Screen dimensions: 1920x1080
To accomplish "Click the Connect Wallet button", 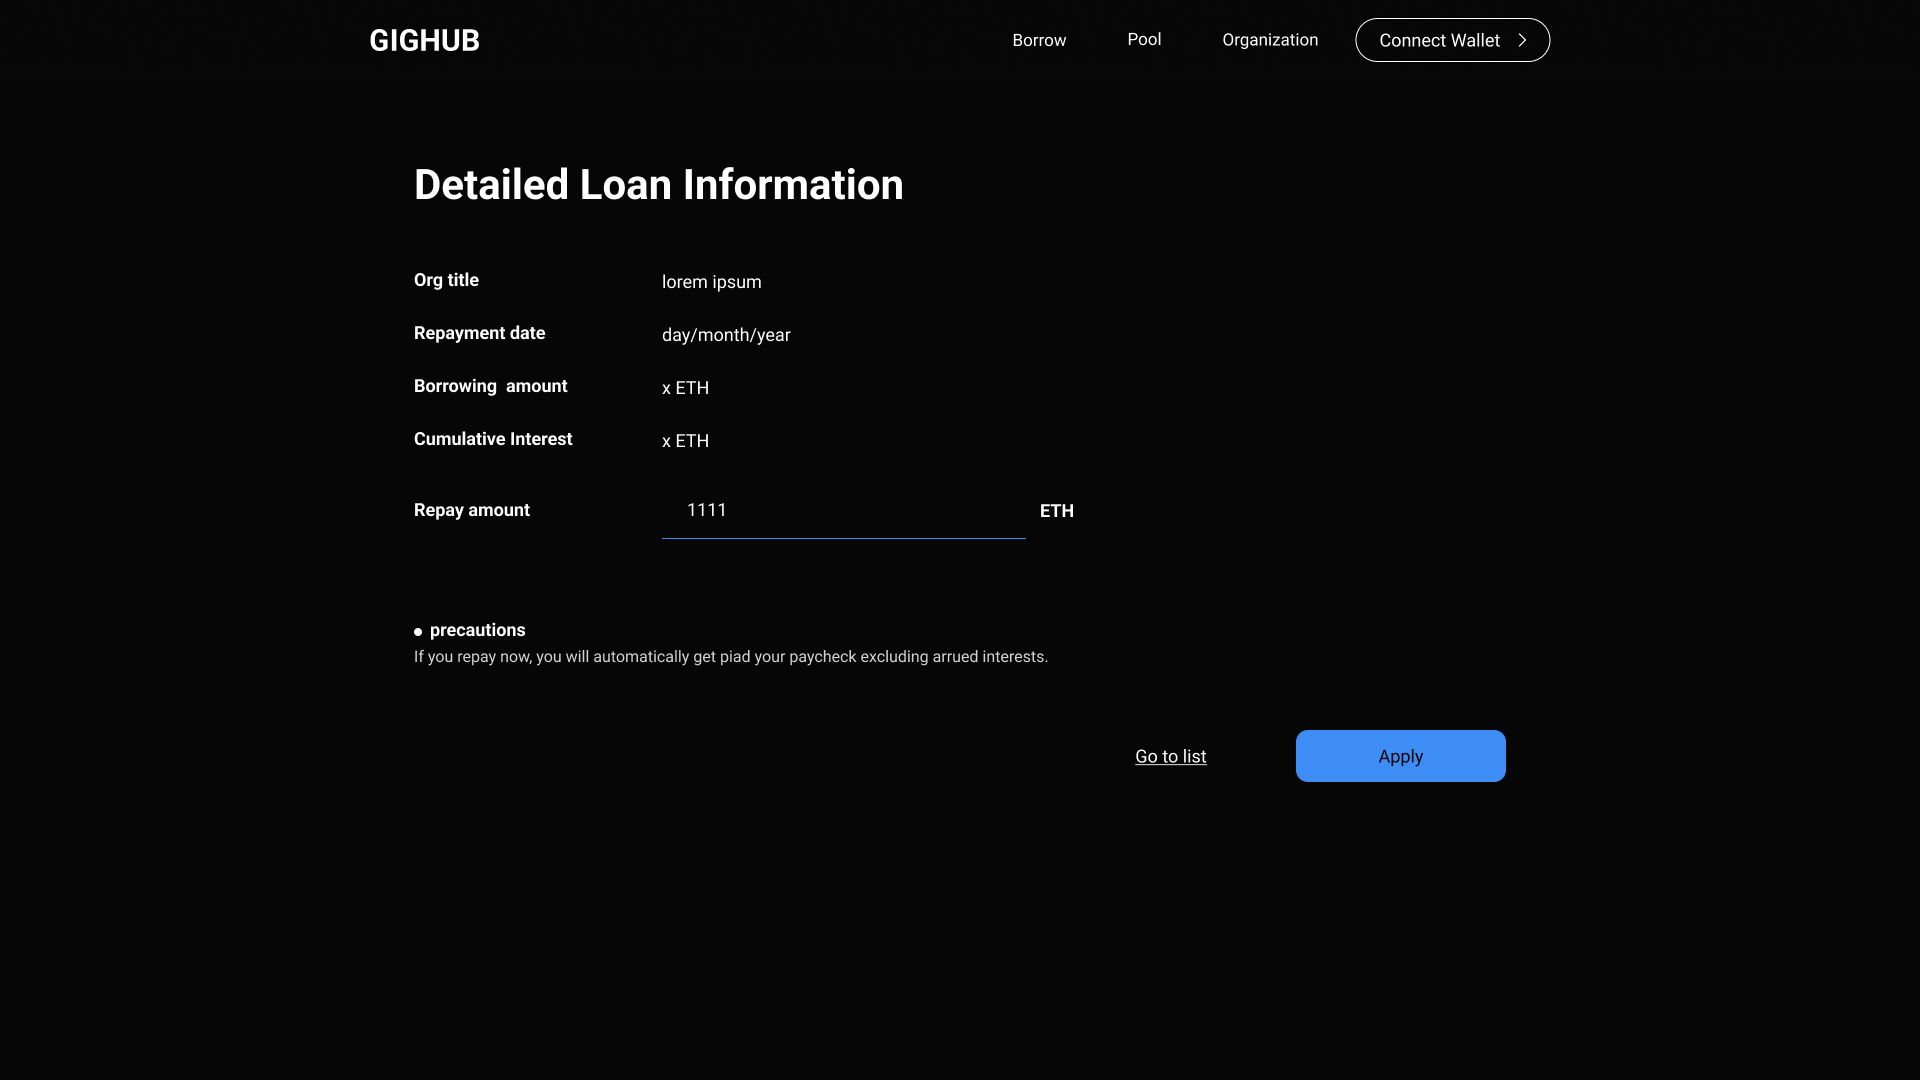I will [x=1452, y=40].
